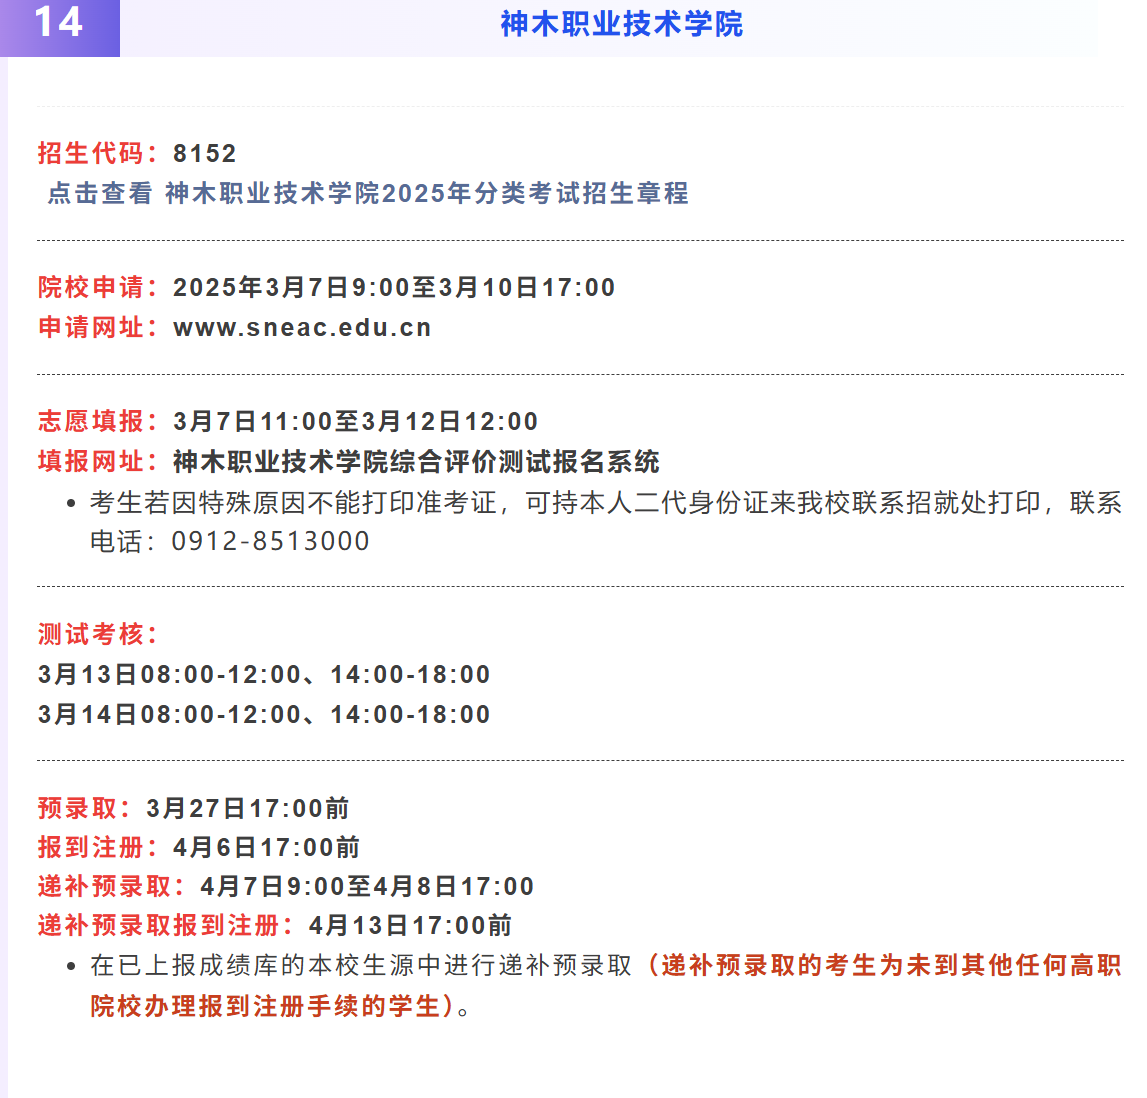Open the website www.sneac.edu.cn
The height and width of the screenshot is (1098, 1147).
pos(302,327)
